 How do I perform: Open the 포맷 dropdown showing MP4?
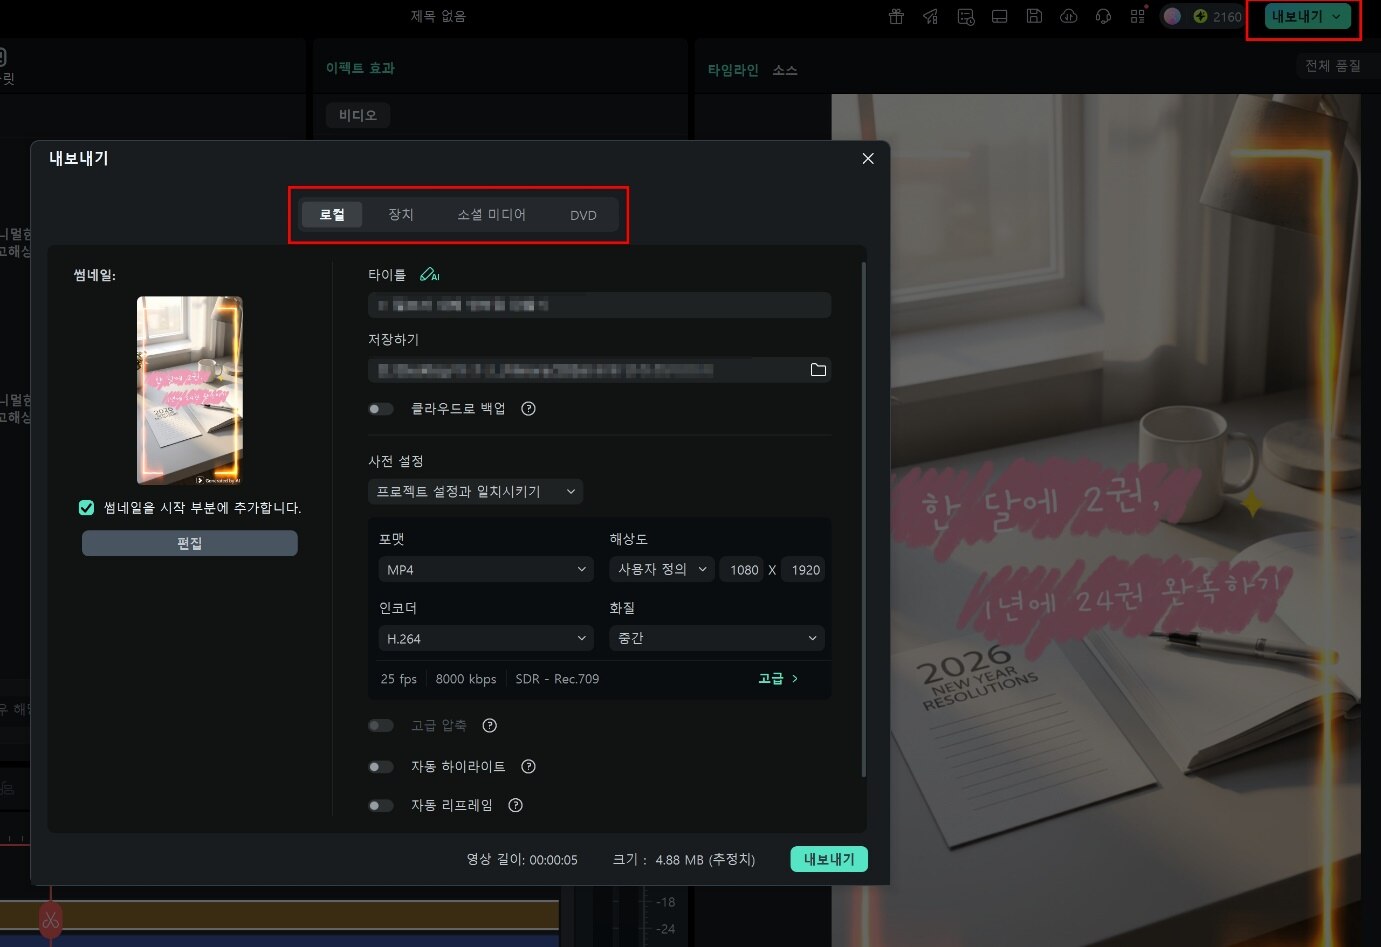[x=486, y=570]
